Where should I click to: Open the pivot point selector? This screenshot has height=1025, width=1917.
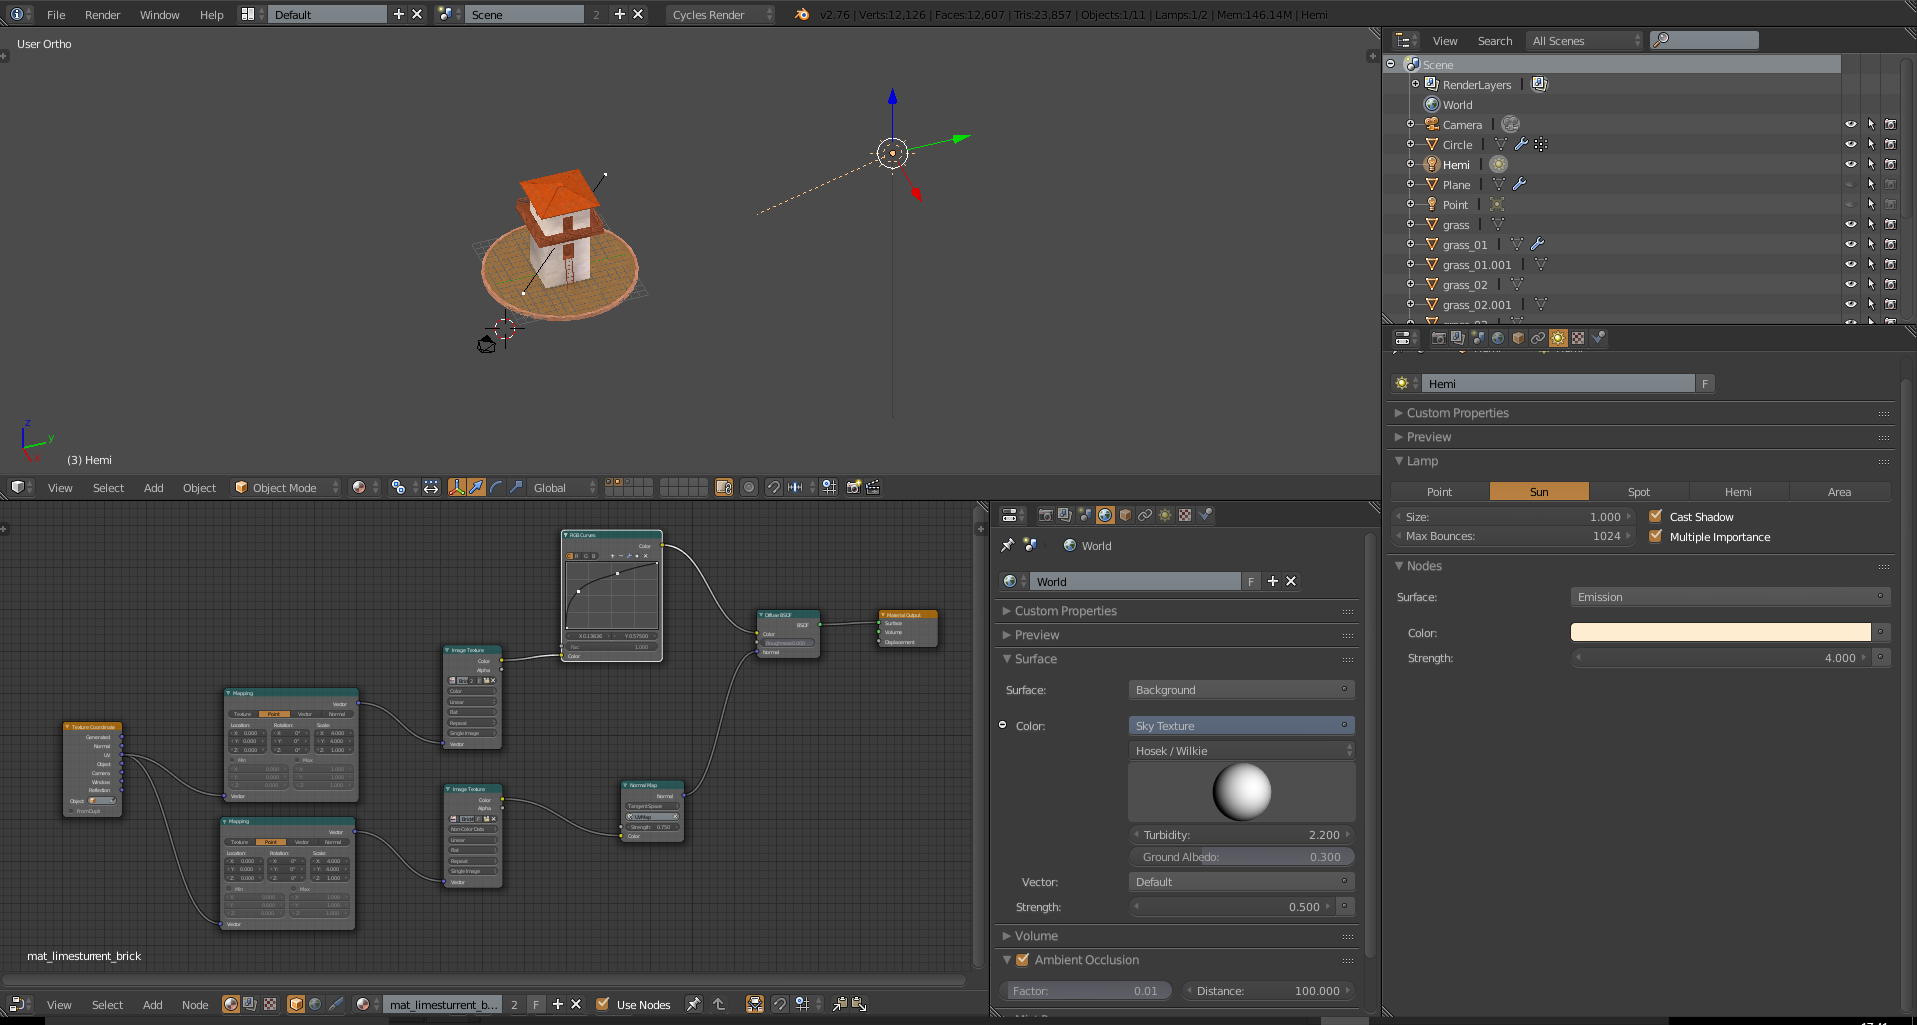coord(404,487)
